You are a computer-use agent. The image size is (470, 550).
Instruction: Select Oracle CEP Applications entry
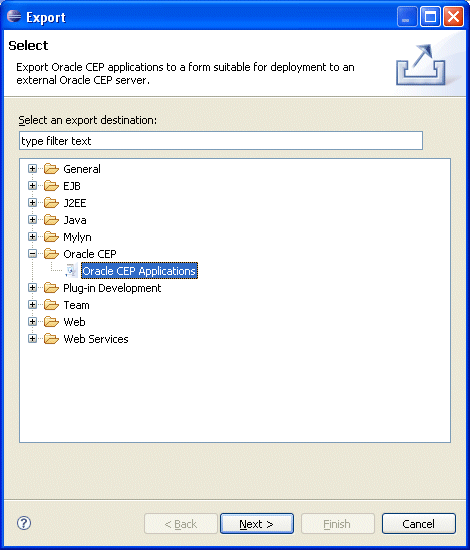pos(139,271)
